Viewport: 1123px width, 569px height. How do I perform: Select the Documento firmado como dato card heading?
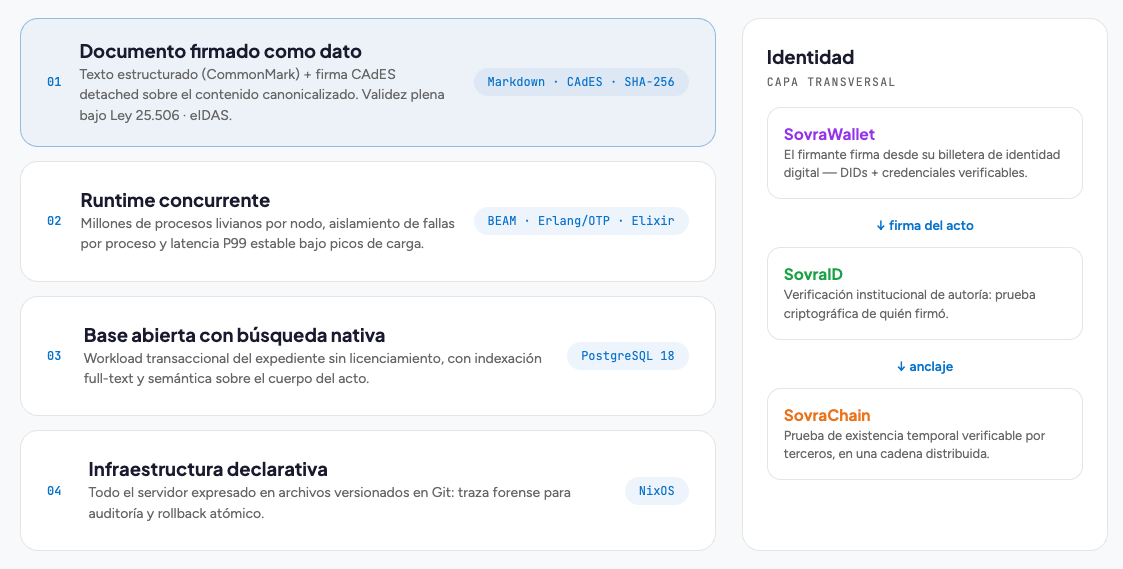[x=221, y=52]
